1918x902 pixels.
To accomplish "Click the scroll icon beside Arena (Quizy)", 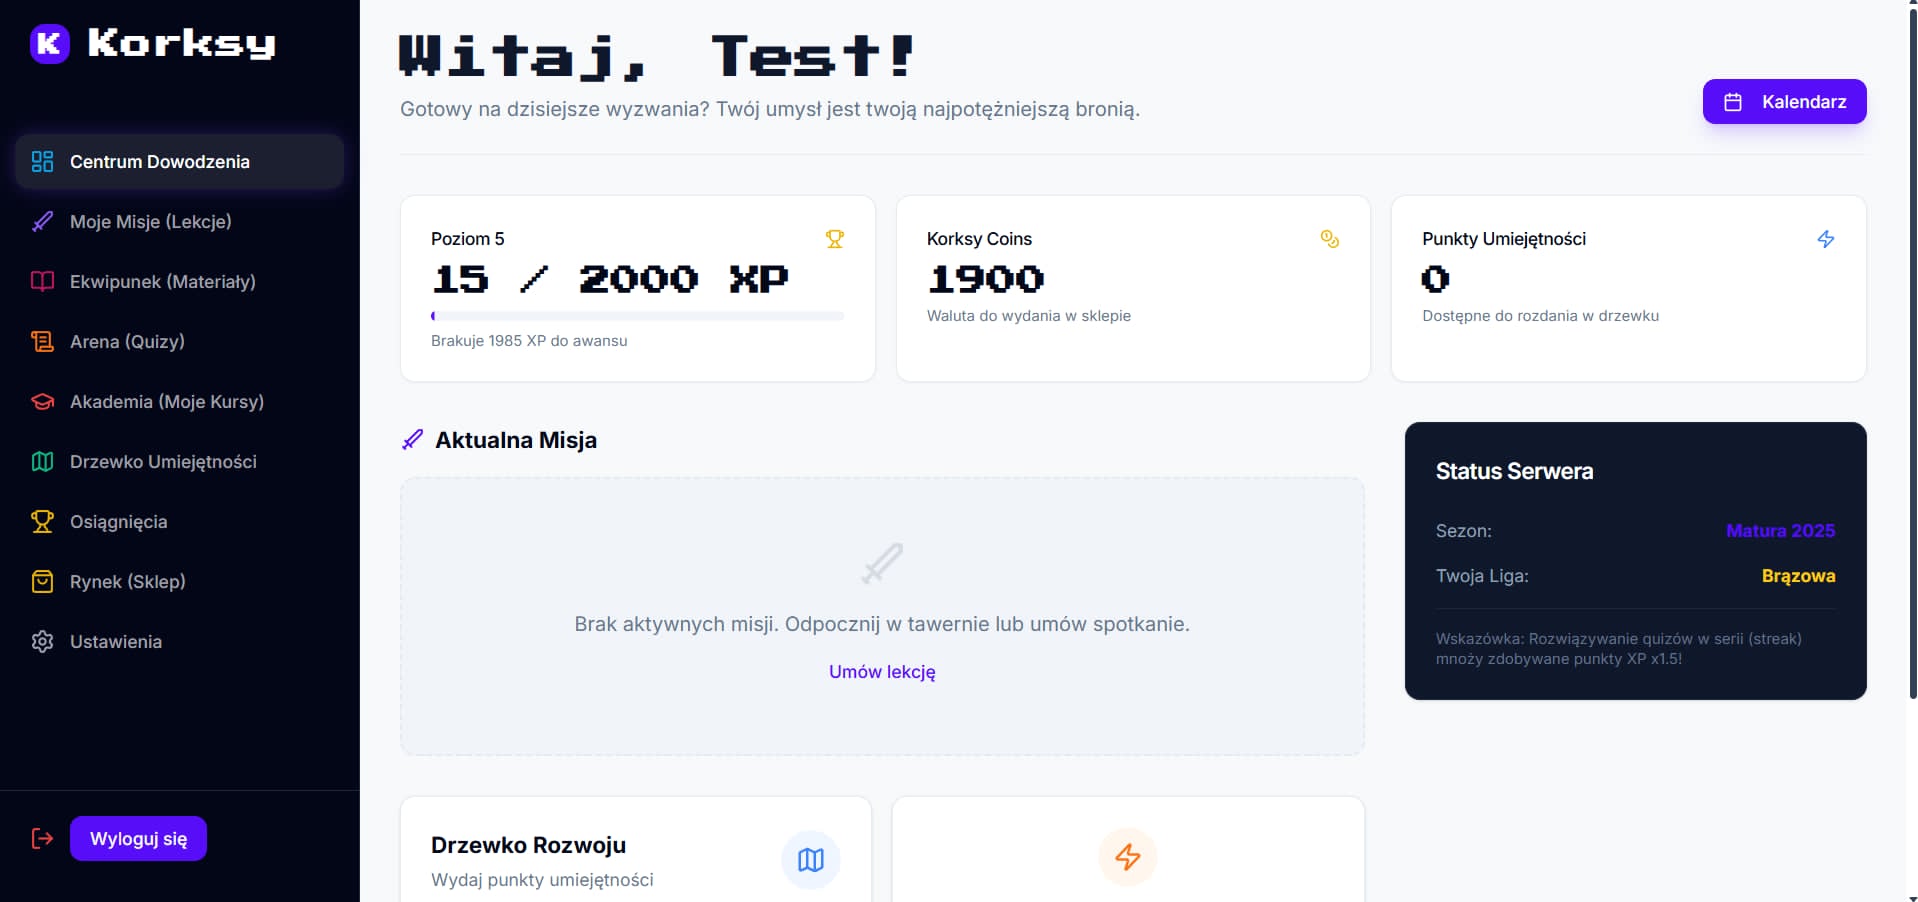I will (x=42, y=342).
